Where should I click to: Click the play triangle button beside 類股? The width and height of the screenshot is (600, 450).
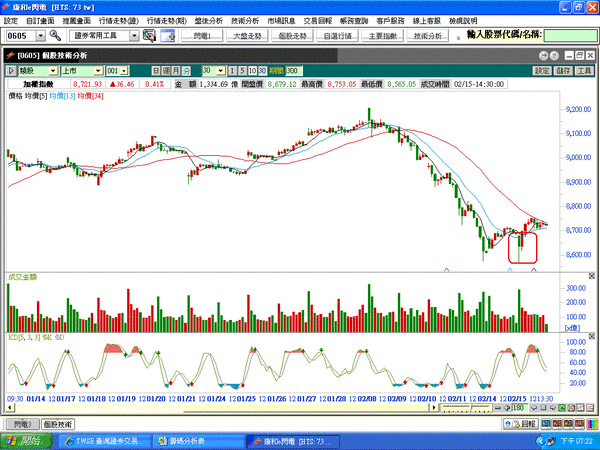(11, 71)
